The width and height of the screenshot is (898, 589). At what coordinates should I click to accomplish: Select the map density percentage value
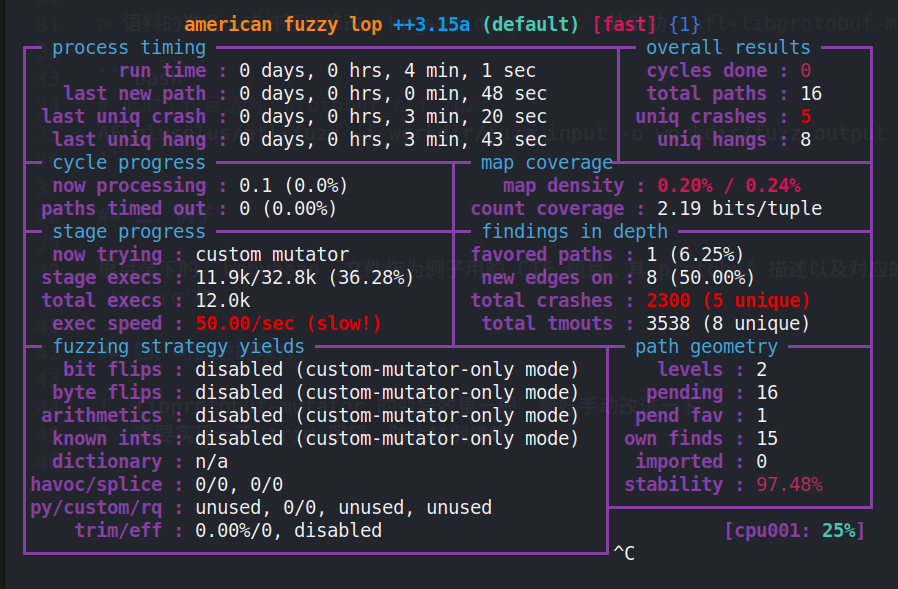[x=728, y=185]
